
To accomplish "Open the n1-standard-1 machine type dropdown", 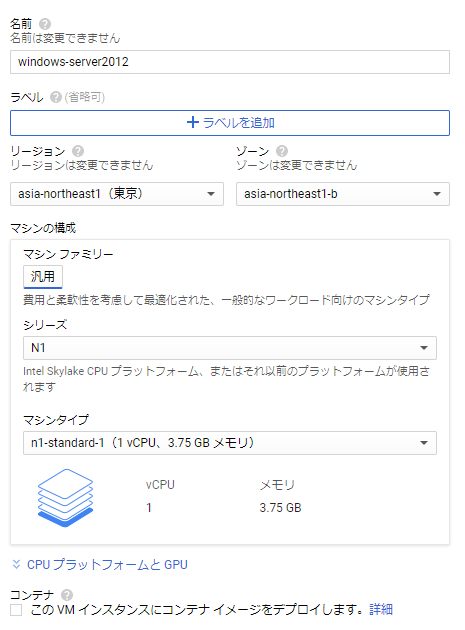I will click(x=230, y=443).
